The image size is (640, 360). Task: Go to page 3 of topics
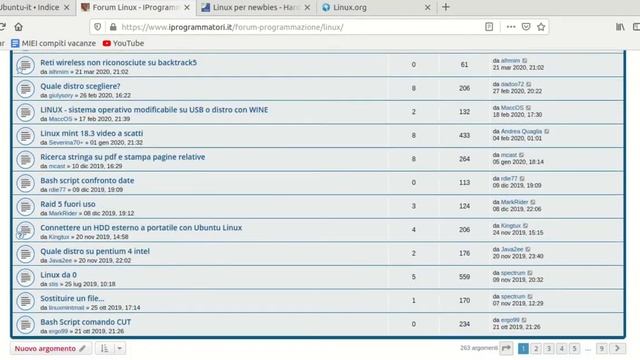(x=549, y=349)
